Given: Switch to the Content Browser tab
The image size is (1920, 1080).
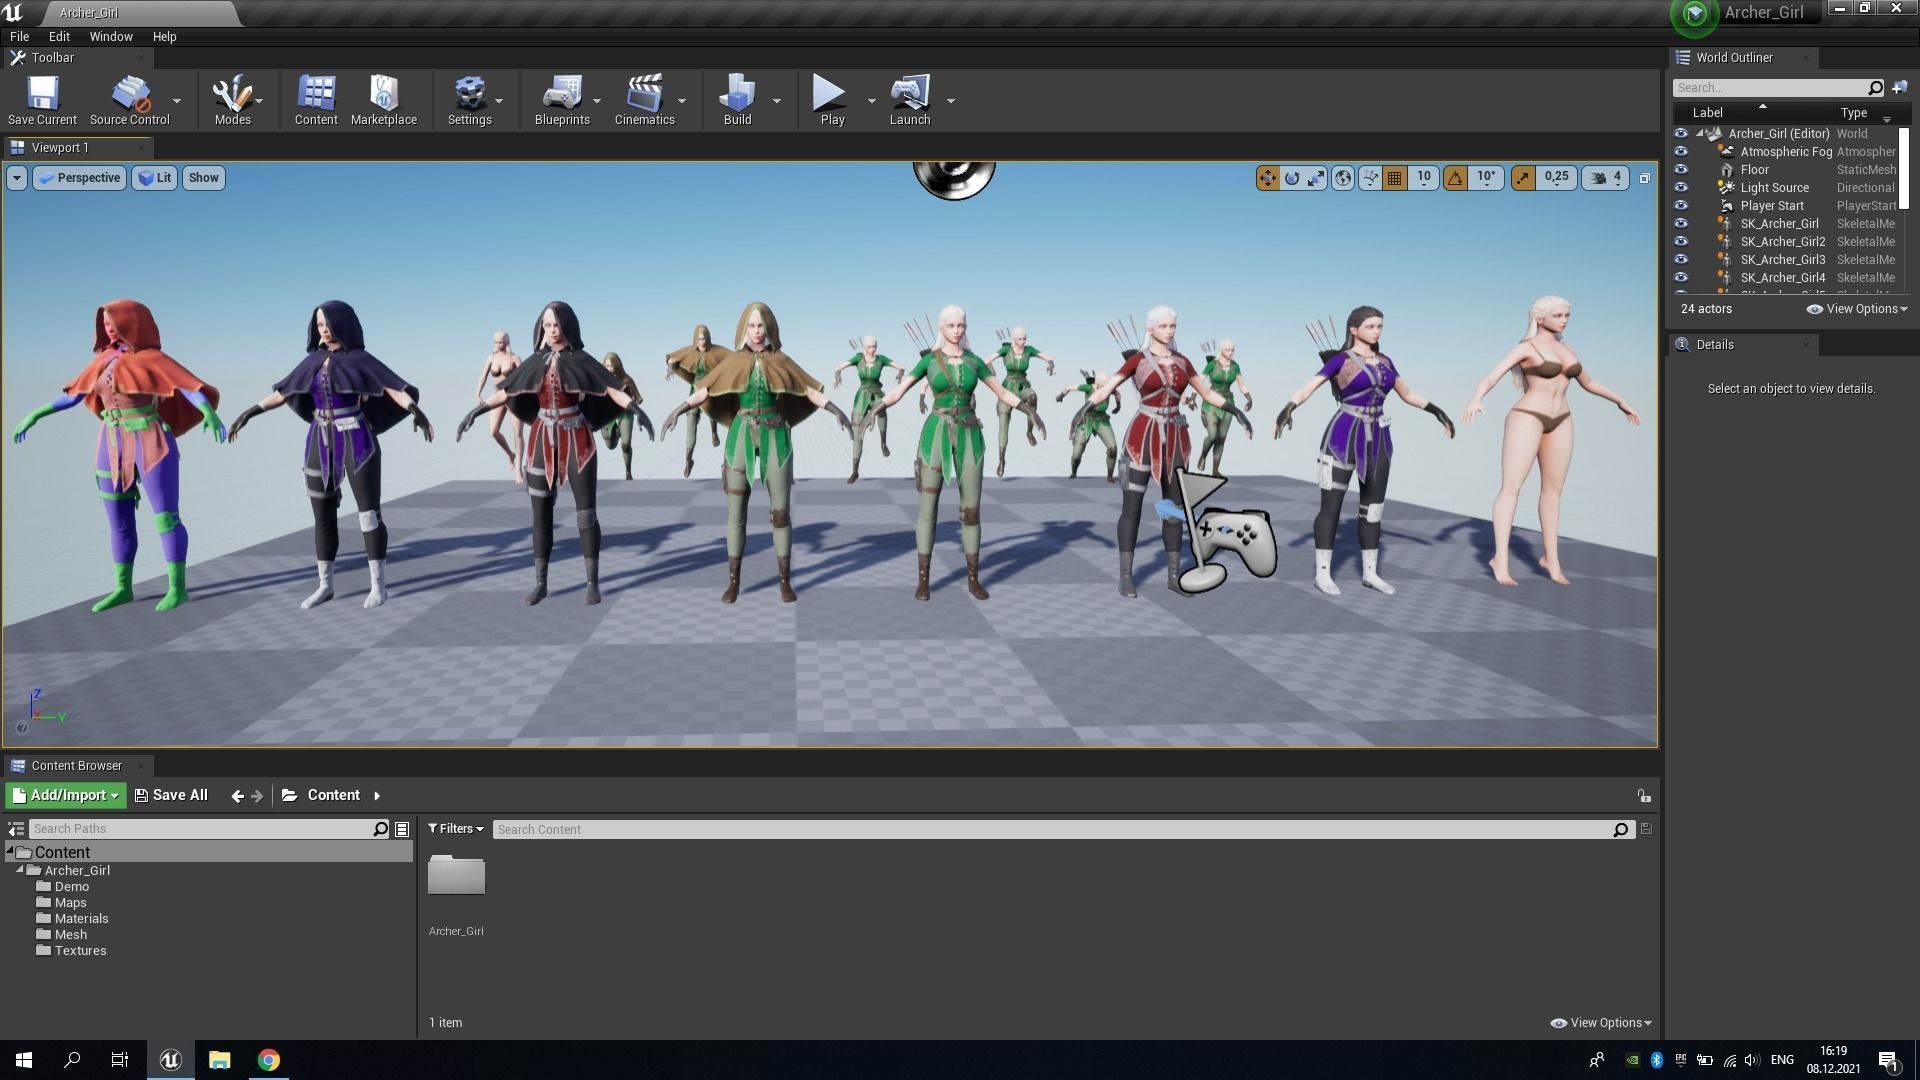Looking at the screenshot, I should (76, 766).
